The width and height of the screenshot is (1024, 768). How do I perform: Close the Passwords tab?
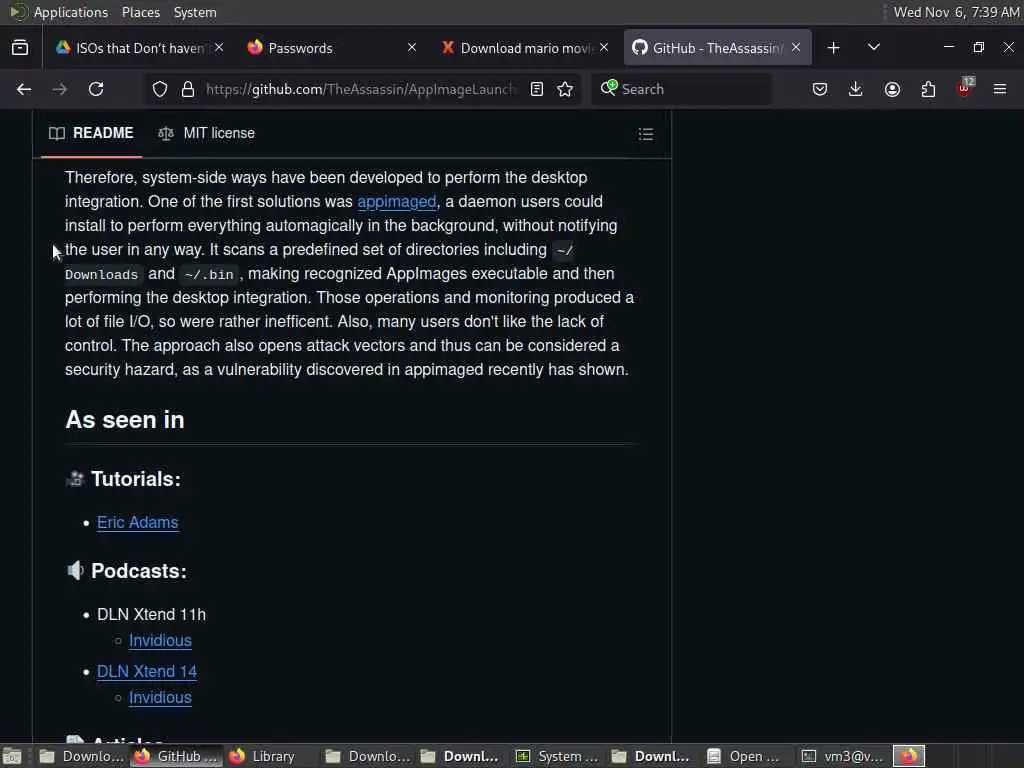click(412, 48)
